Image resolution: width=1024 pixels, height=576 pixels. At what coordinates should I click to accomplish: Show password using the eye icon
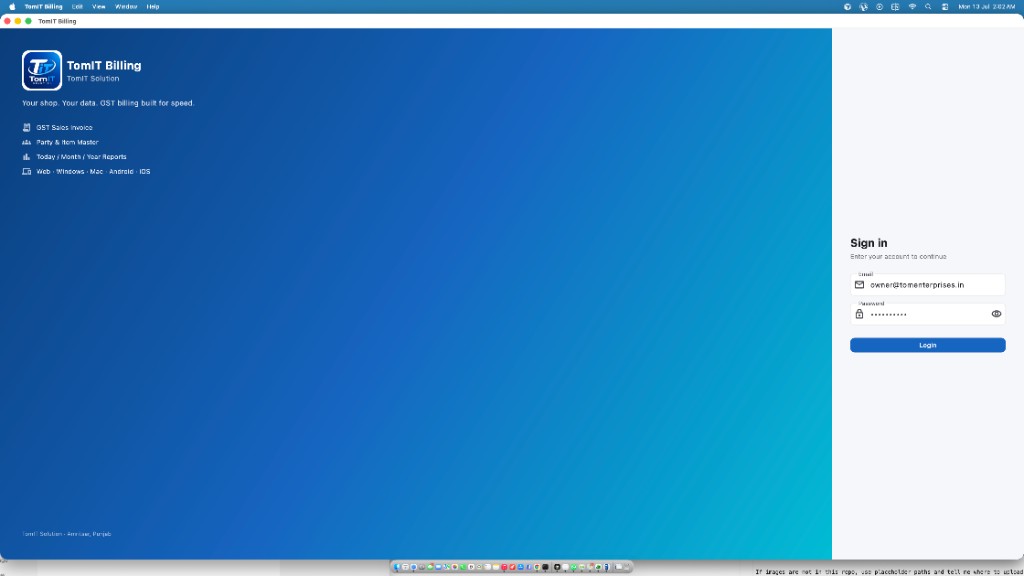pyautogui.click(x=996, y=314)
